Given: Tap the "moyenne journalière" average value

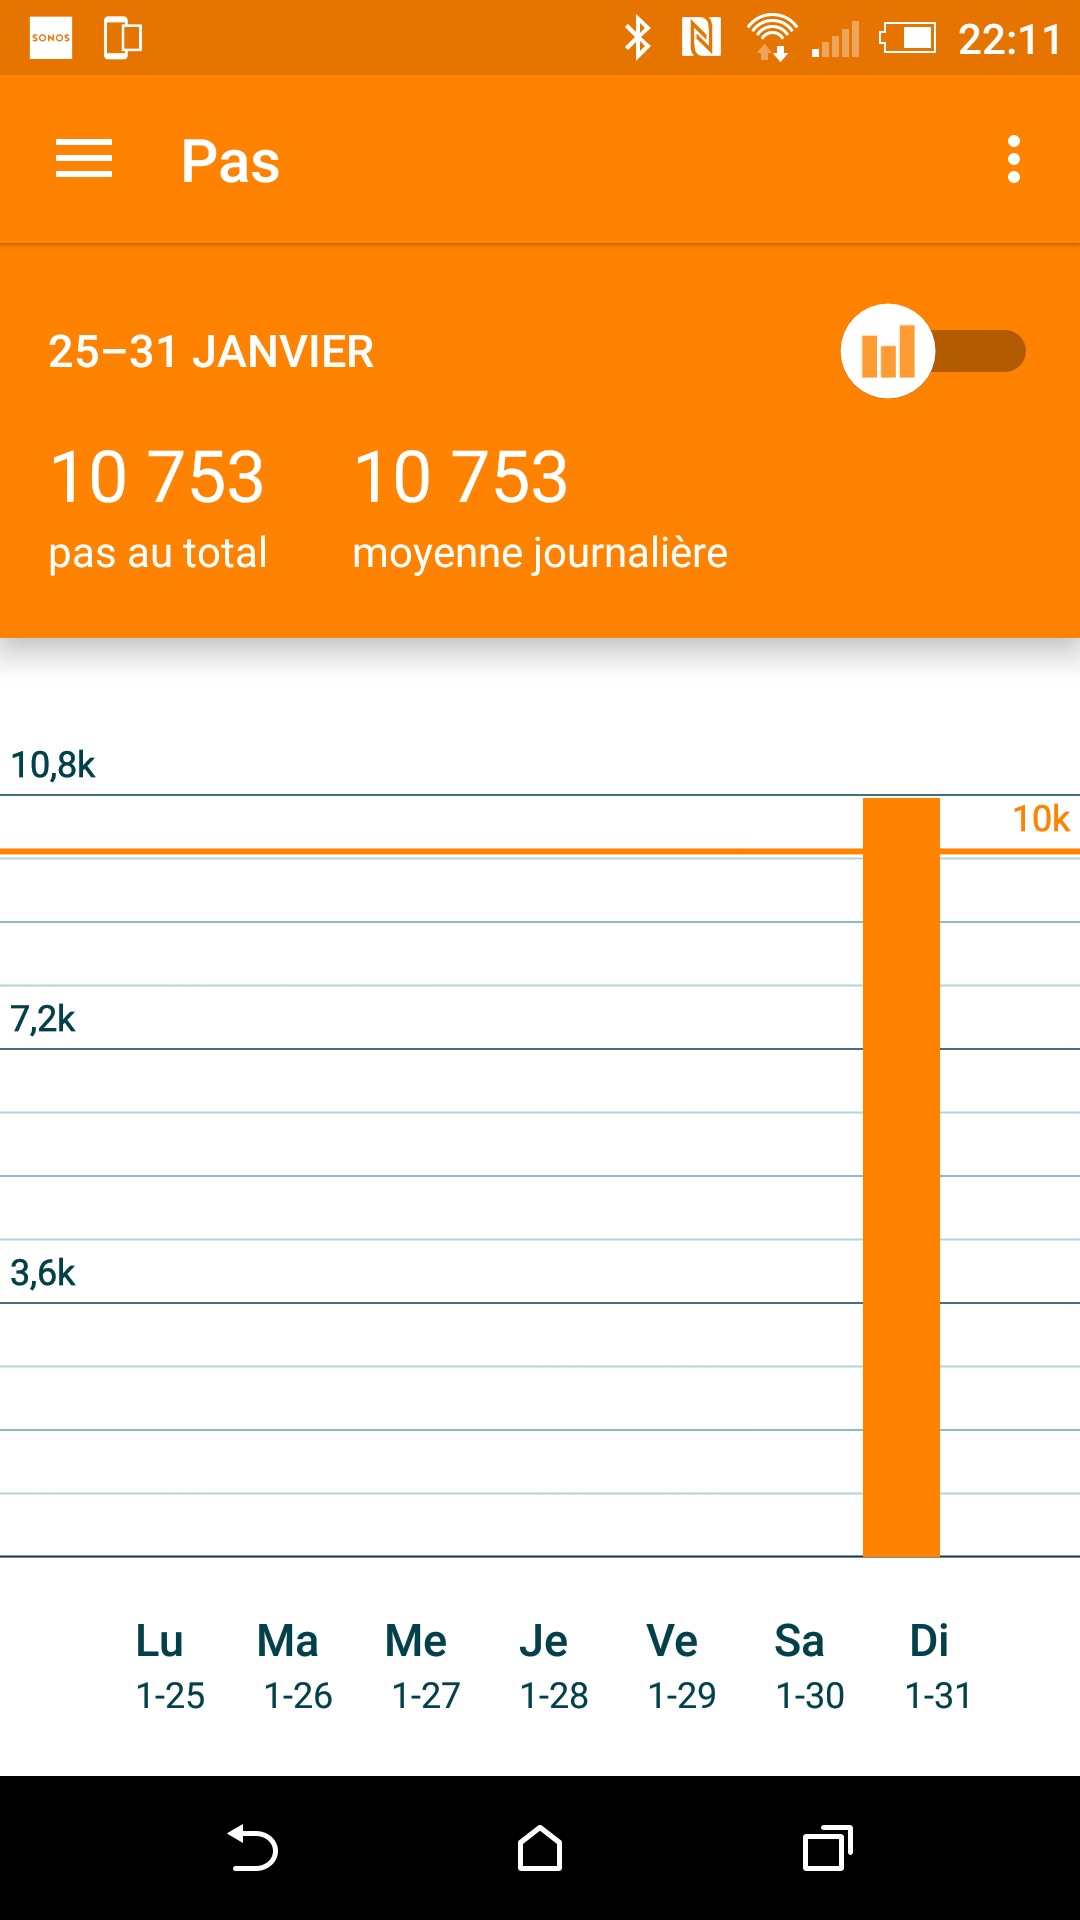Looking at the screenshot, I should point(461,477).
